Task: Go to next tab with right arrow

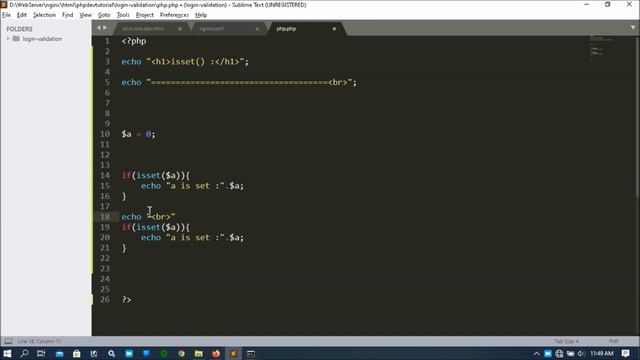Action: pyautogui.click(x=105, y=28)
